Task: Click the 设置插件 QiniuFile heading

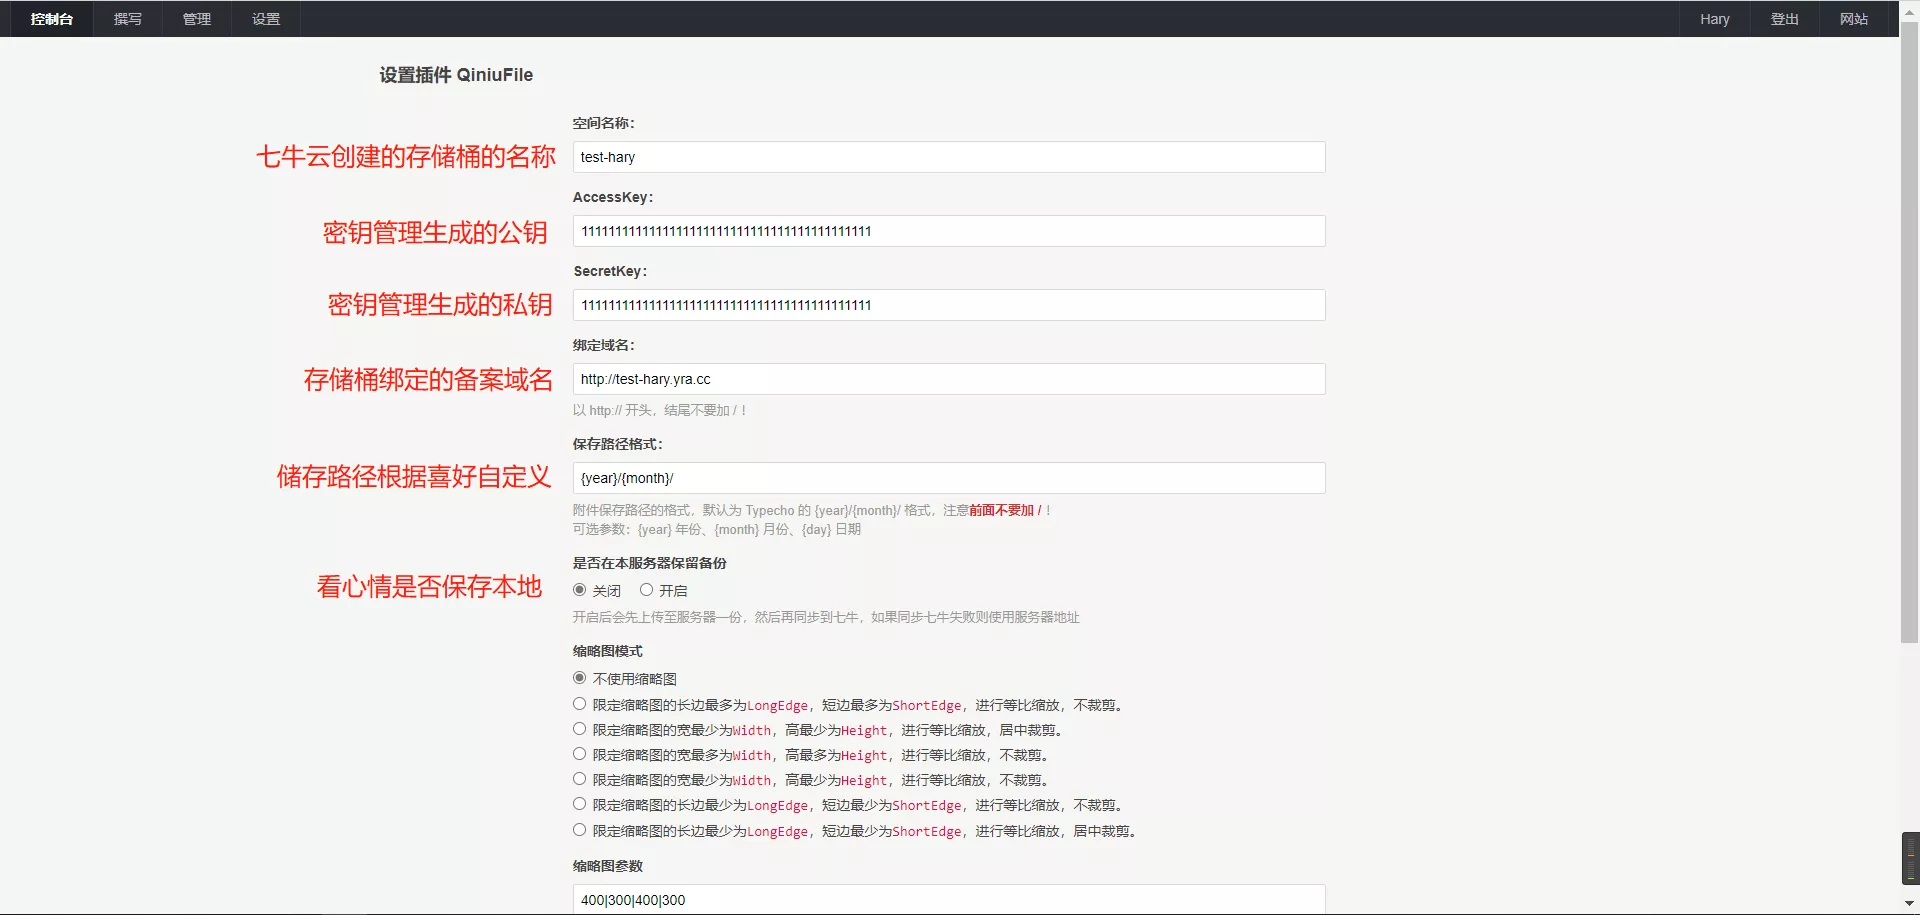Action: coord(456,75)
